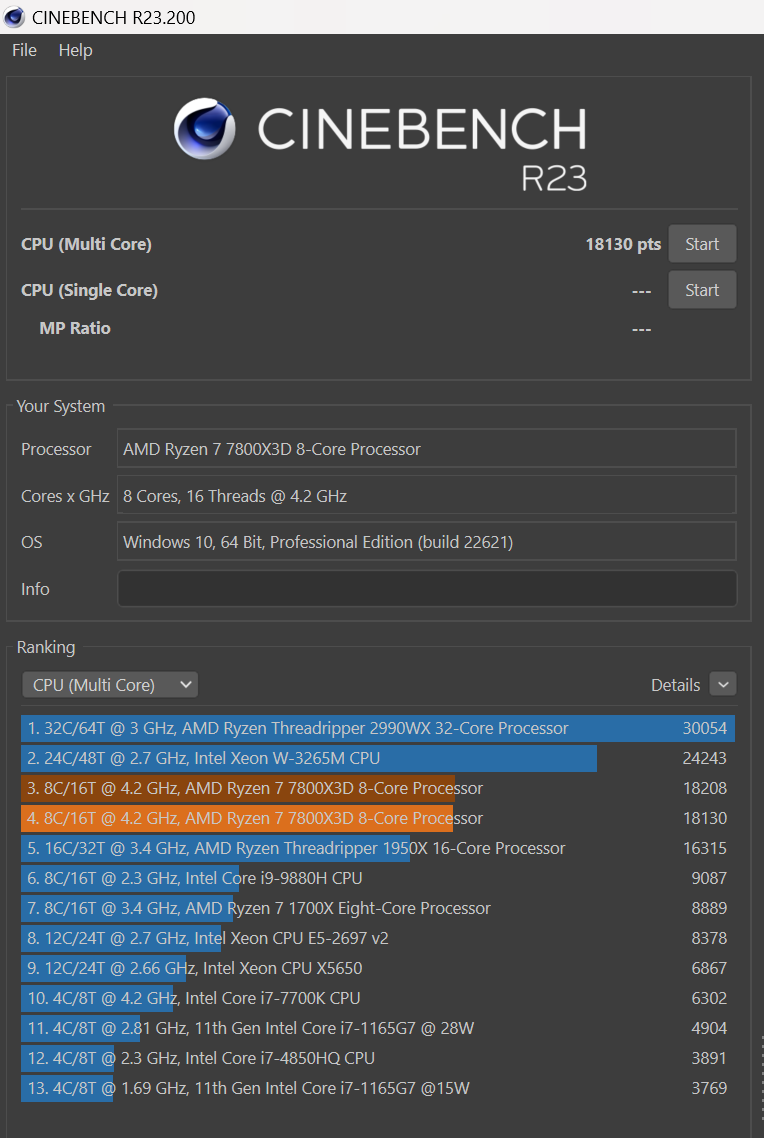Select the Core i9-9880H ranking row
Image resolution: width=764 pixels, height=1138 pixels.
(x=377, y=878)
